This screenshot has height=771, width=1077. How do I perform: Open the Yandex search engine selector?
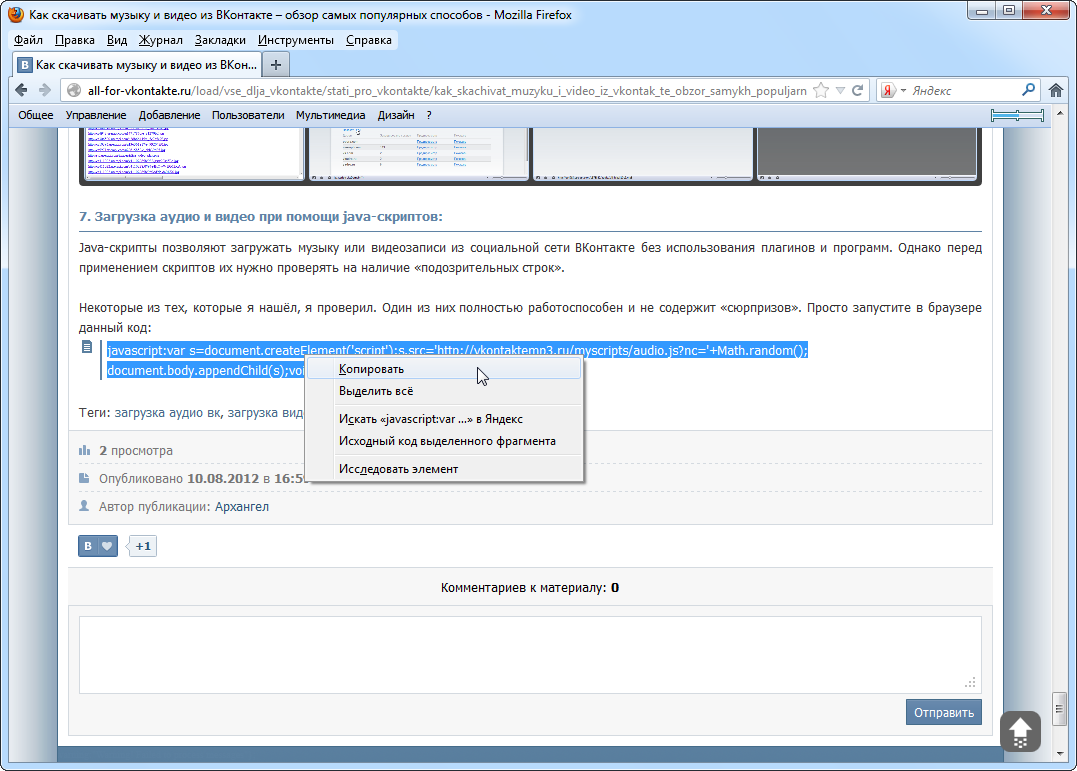[893, 91]
